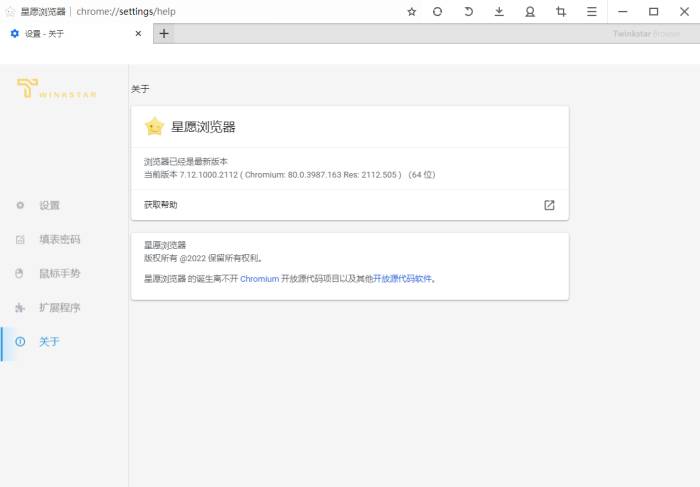Close the 设置 - 关于 tab
The height and width of the screenshot is (487, 700).
tap(138, 33)
